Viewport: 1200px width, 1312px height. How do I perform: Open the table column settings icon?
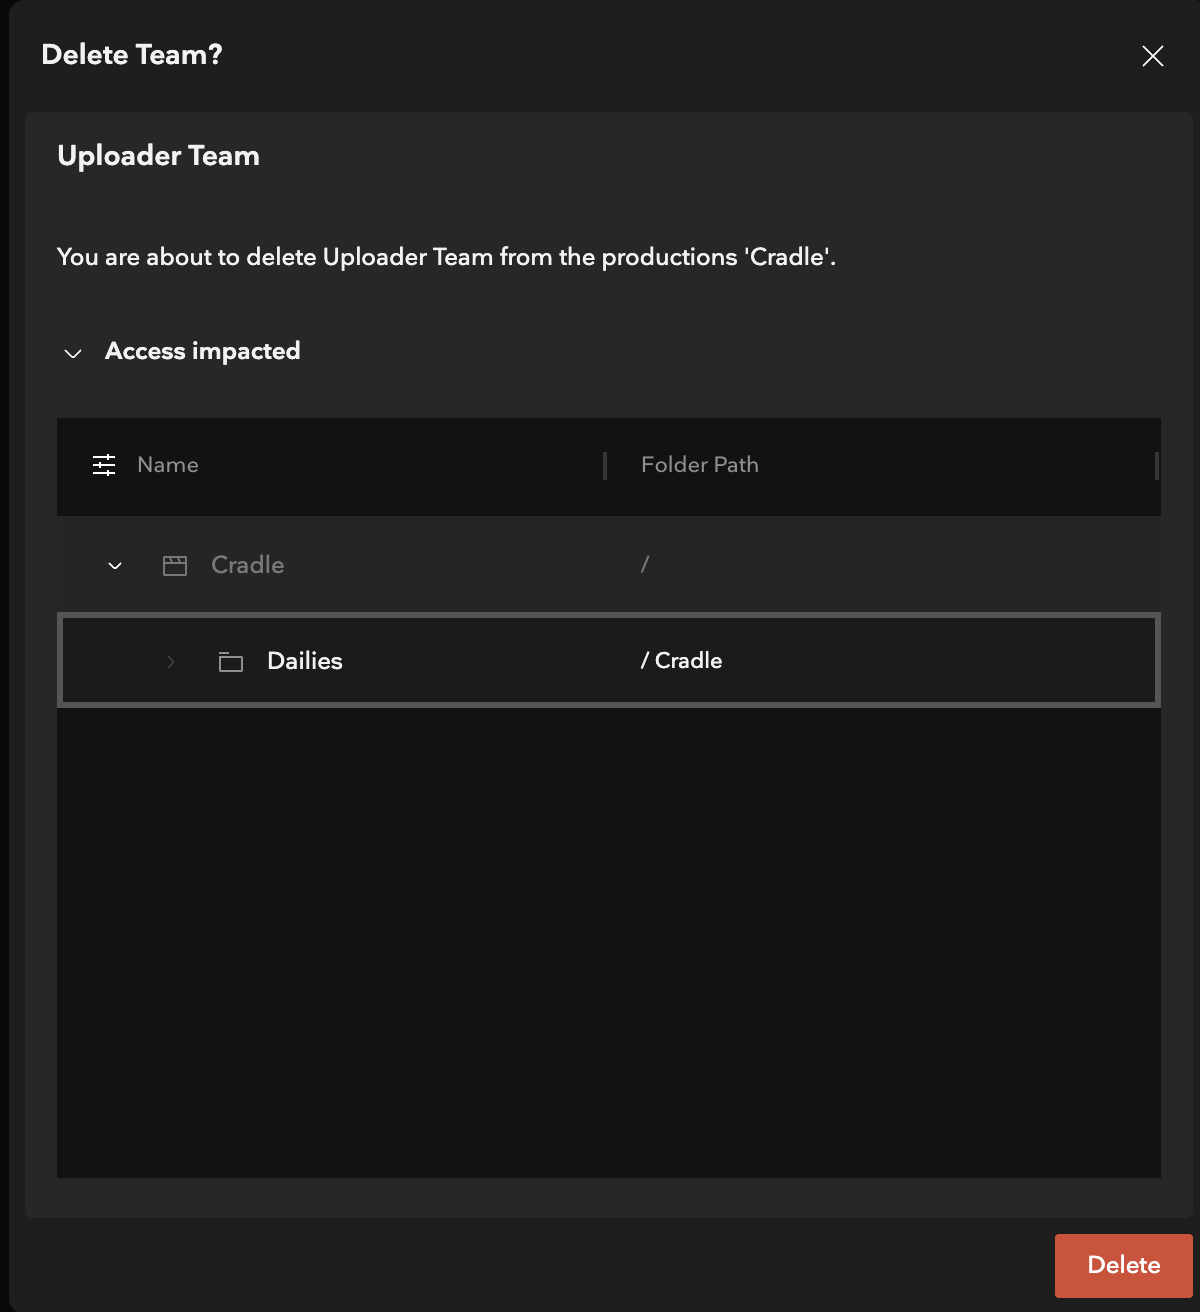click(104, 464)
